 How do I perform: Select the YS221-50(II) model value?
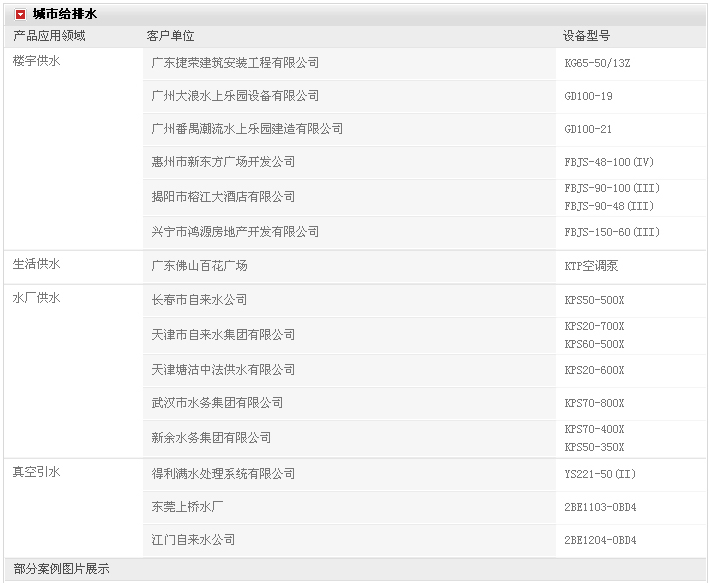(x=600, y=474)
